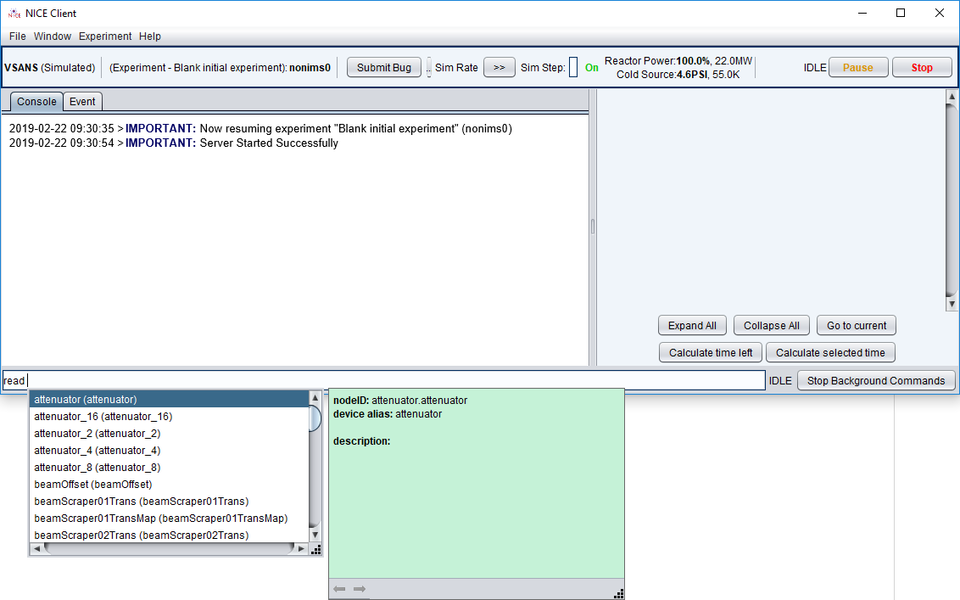Screen dimensions: 960x600
Task: Switch to the Event tab
Action: pos(82,101)
